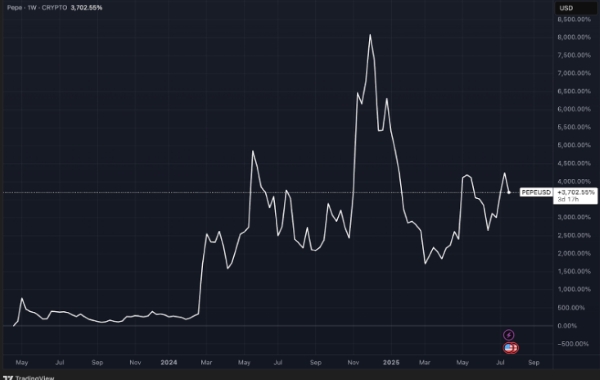The image size is (600, 380).
Task: Select the +3,702.55% current price label
Action: pyautogui.click(x=576, y=192)
